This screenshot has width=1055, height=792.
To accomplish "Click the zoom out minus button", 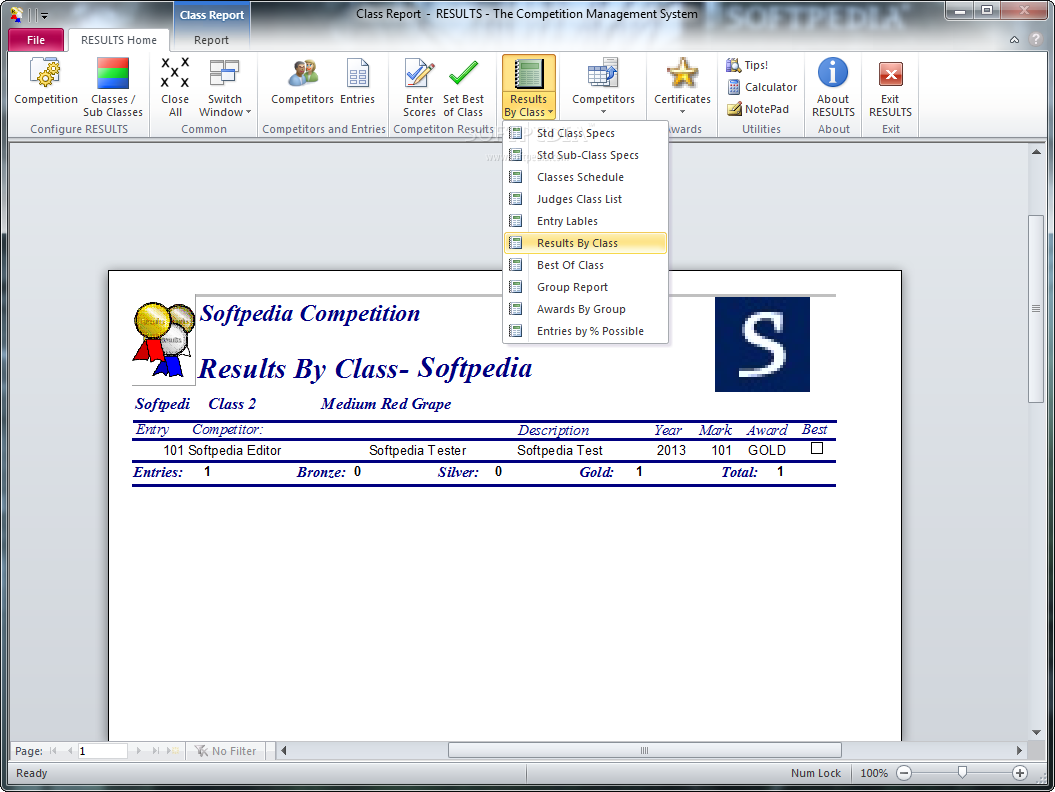I will point(904,773).
